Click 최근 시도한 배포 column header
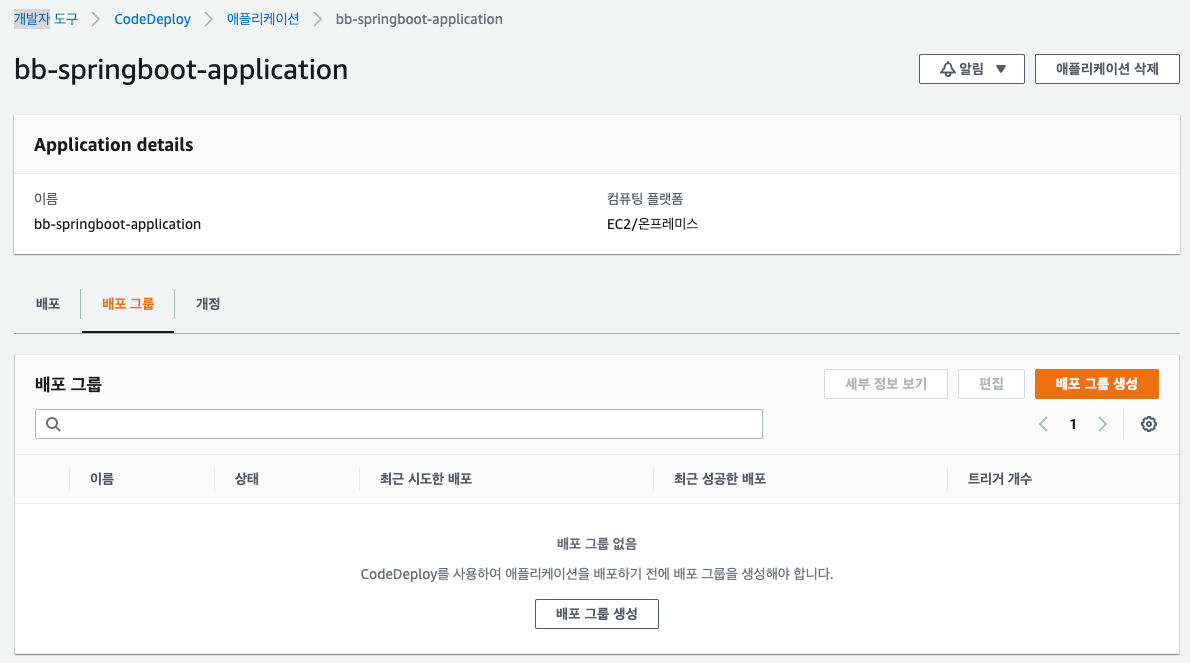The image size is (1190, 663). 426,479
